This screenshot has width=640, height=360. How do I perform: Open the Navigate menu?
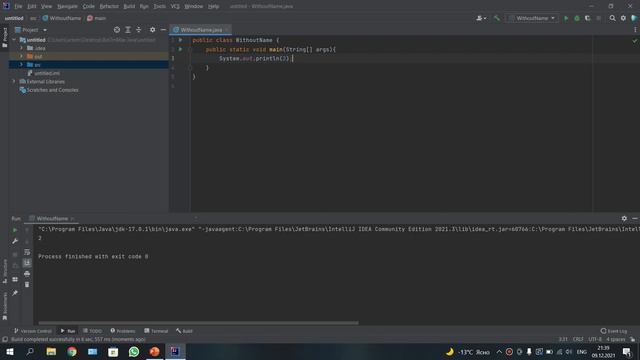point(67,7)
